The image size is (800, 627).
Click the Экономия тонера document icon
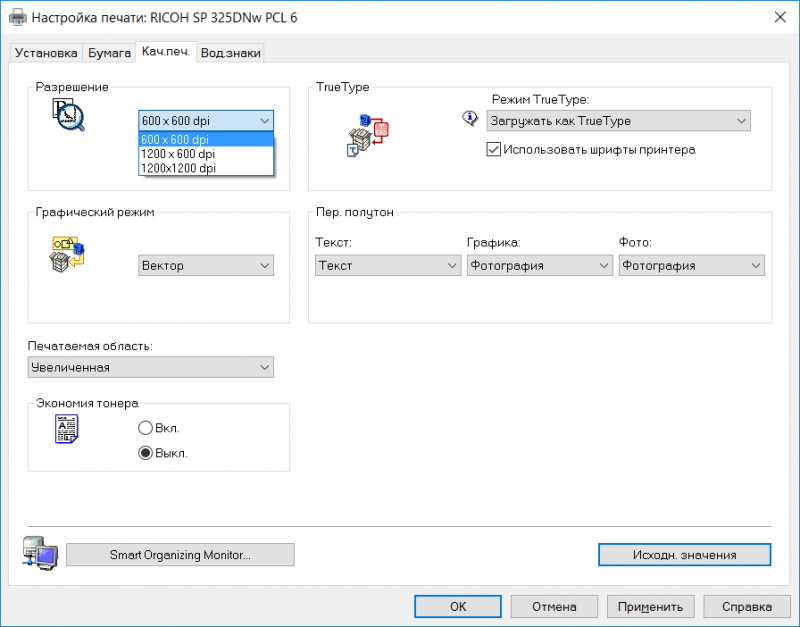tap(66, 429)
